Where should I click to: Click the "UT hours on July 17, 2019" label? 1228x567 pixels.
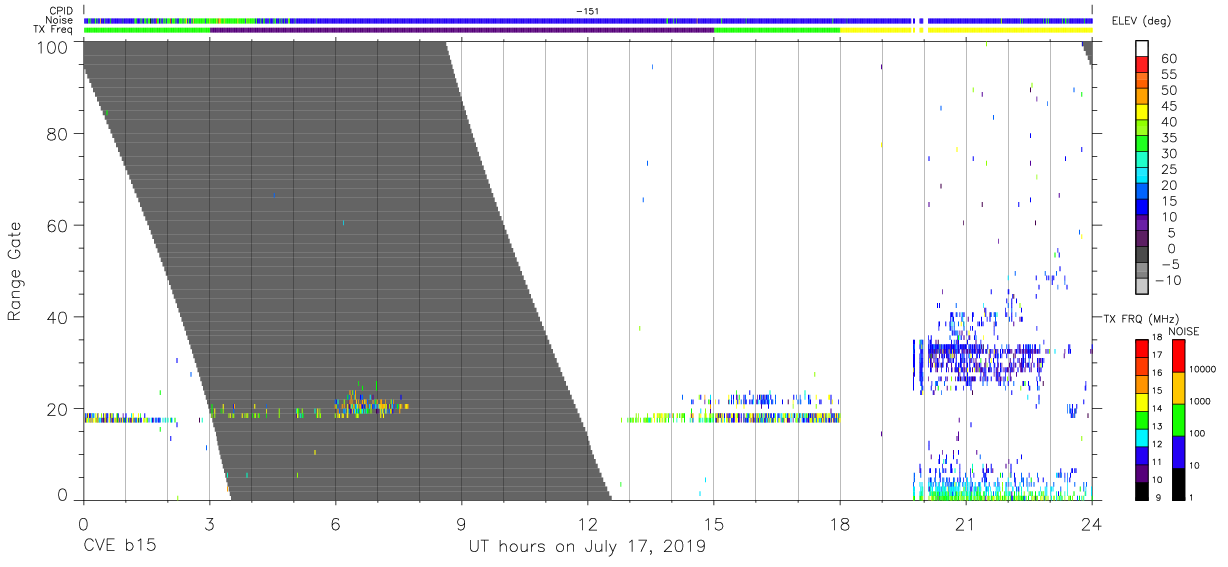(x=587, y=547)
